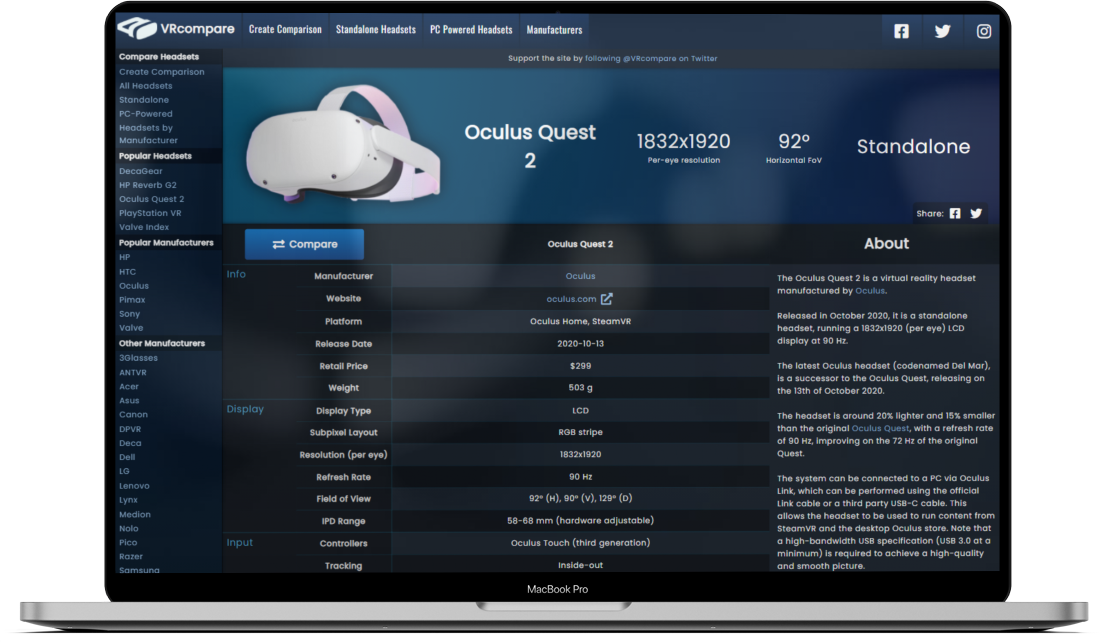The image size is (1099, 642).
Task: Go to Standalone in sidebar
Action: pos(144,100)
